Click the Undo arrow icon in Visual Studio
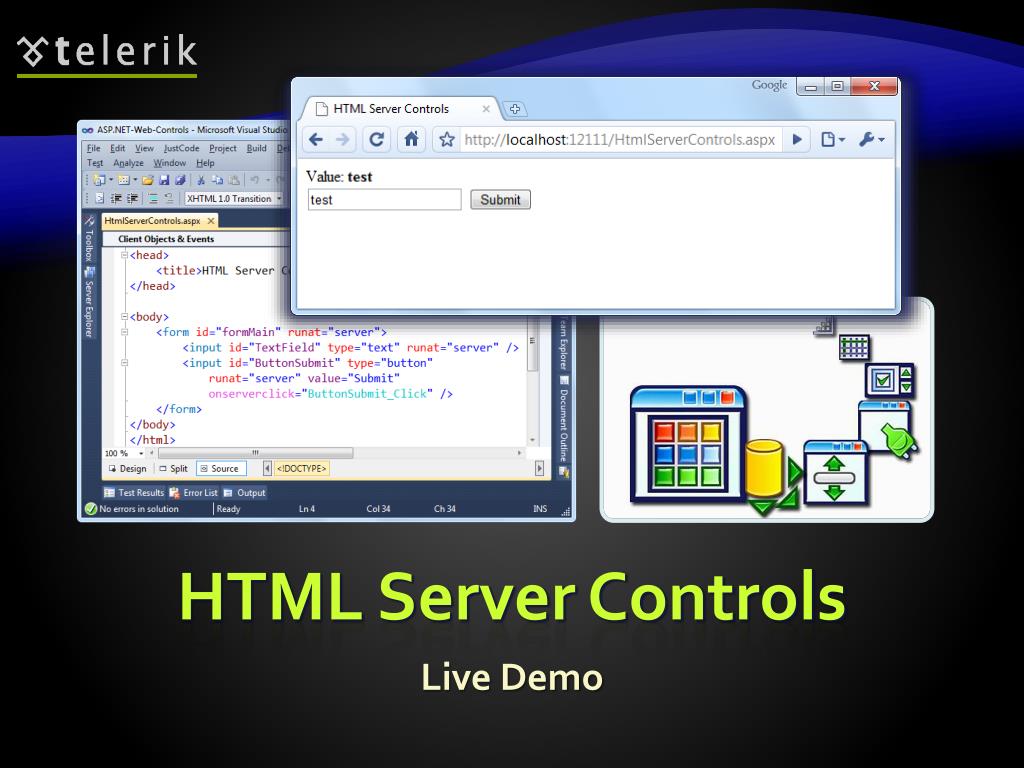This screenshot has height=768, width=1024. click(255, 180)
